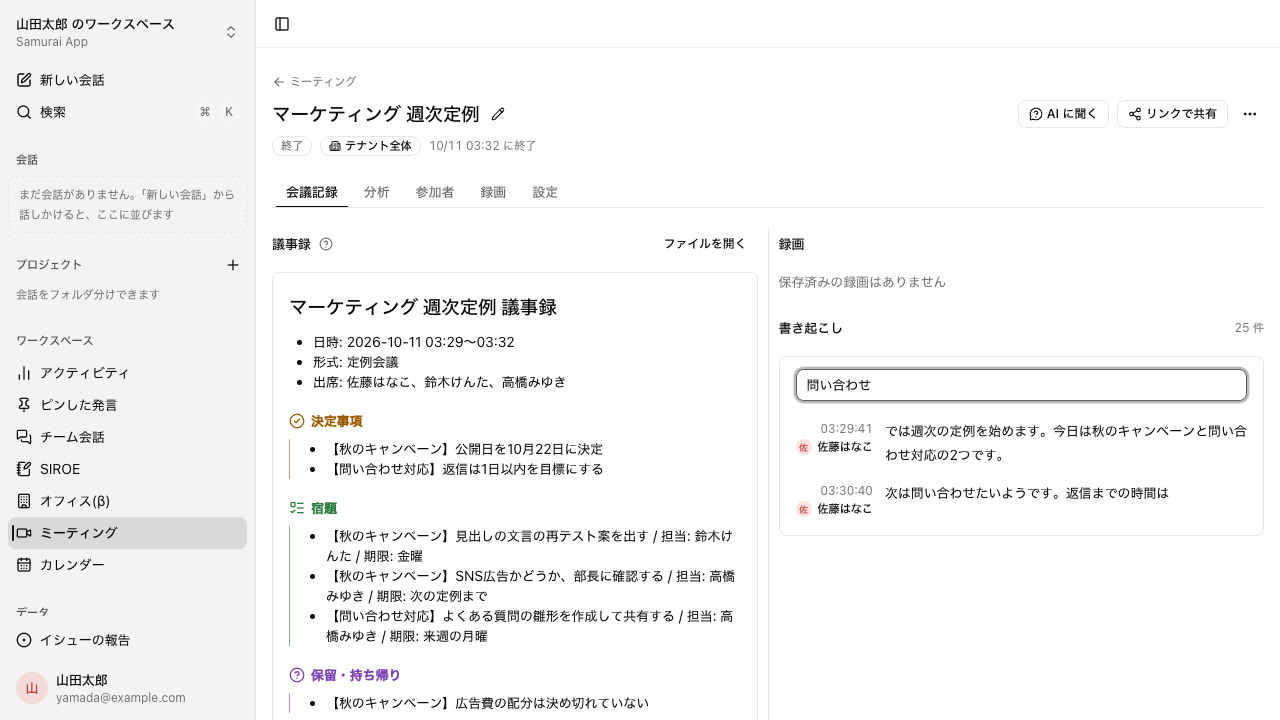
Task: Click the help icon beside 議事録
Action: (326, 244)
